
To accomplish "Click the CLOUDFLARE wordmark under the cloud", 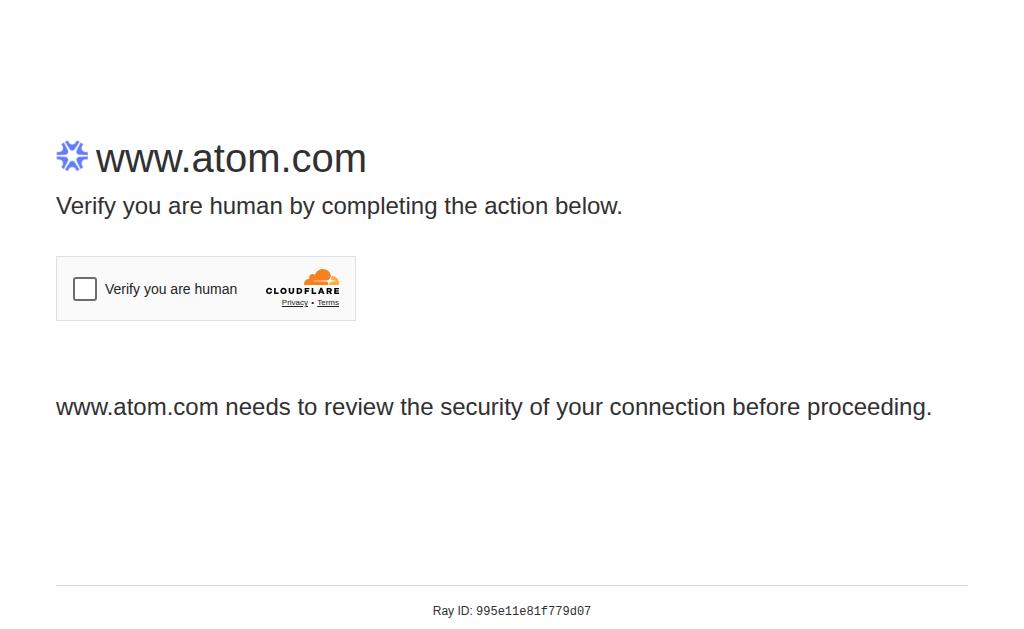I will coord(302,291).
